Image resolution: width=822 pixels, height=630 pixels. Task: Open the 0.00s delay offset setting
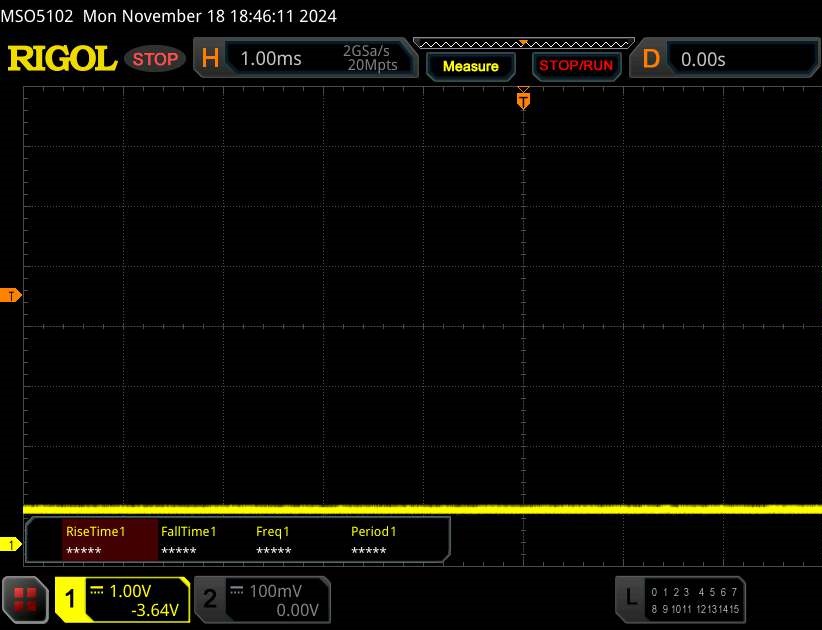click(703, 59)
